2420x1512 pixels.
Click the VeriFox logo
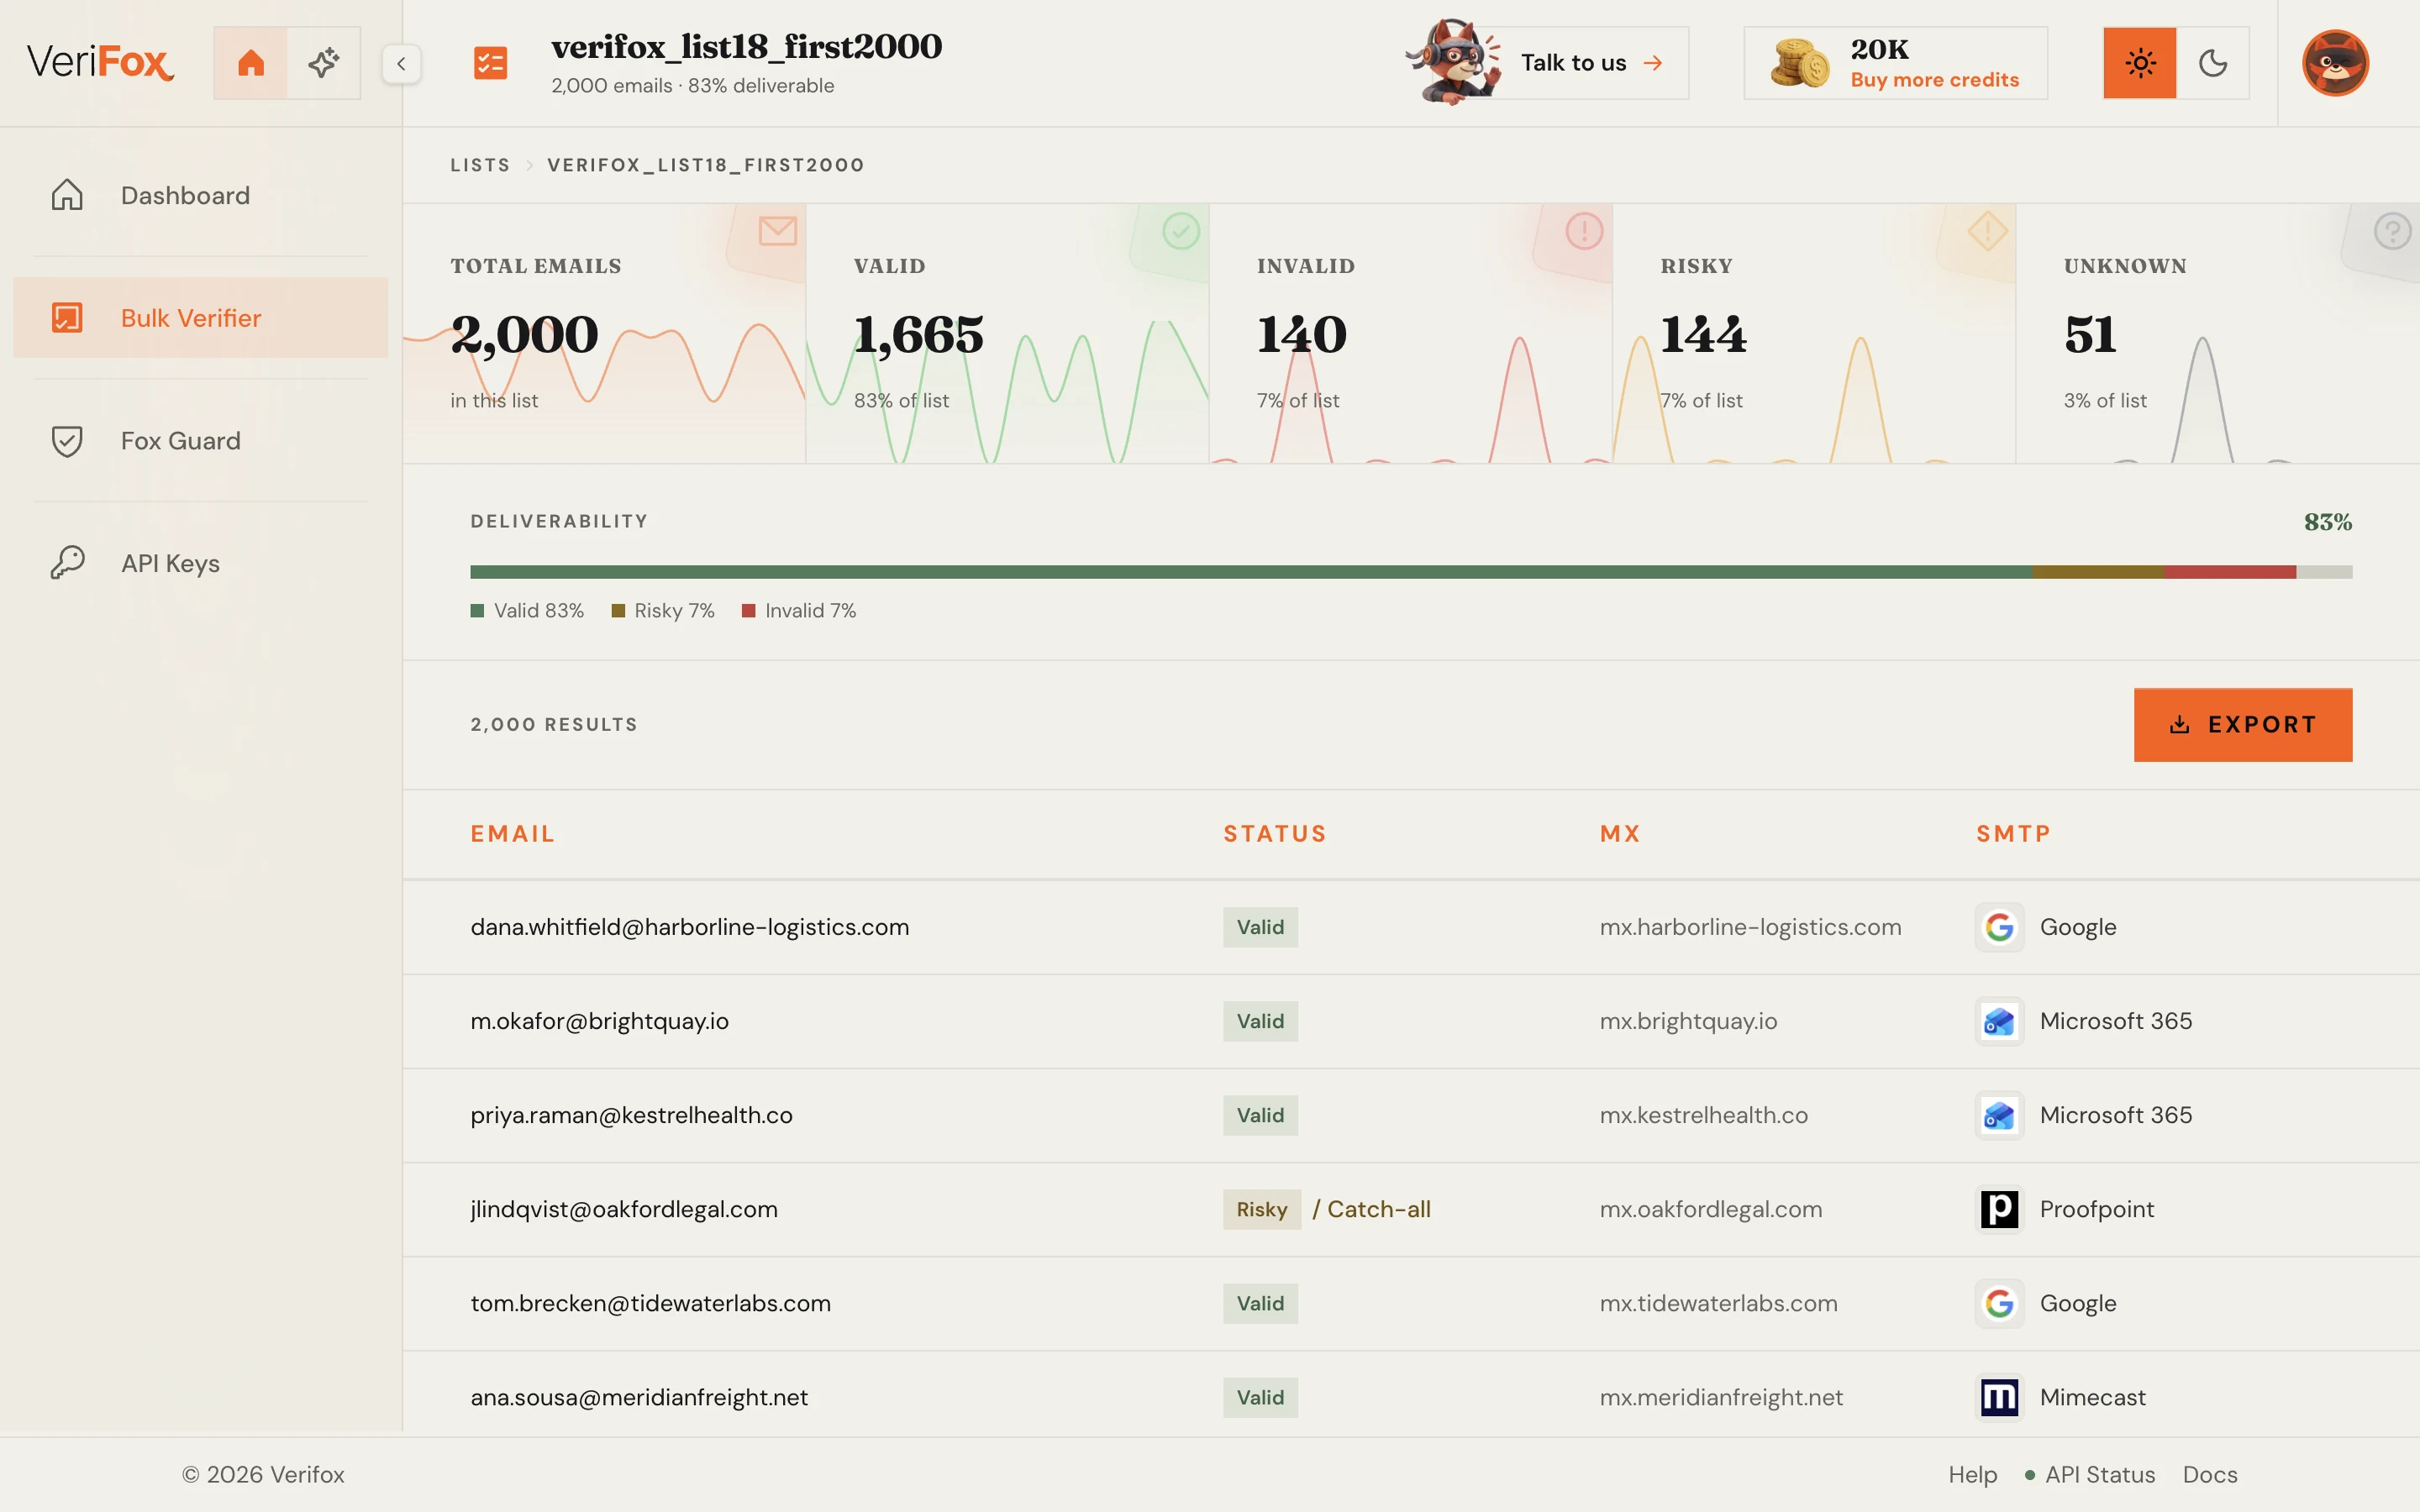100,62
